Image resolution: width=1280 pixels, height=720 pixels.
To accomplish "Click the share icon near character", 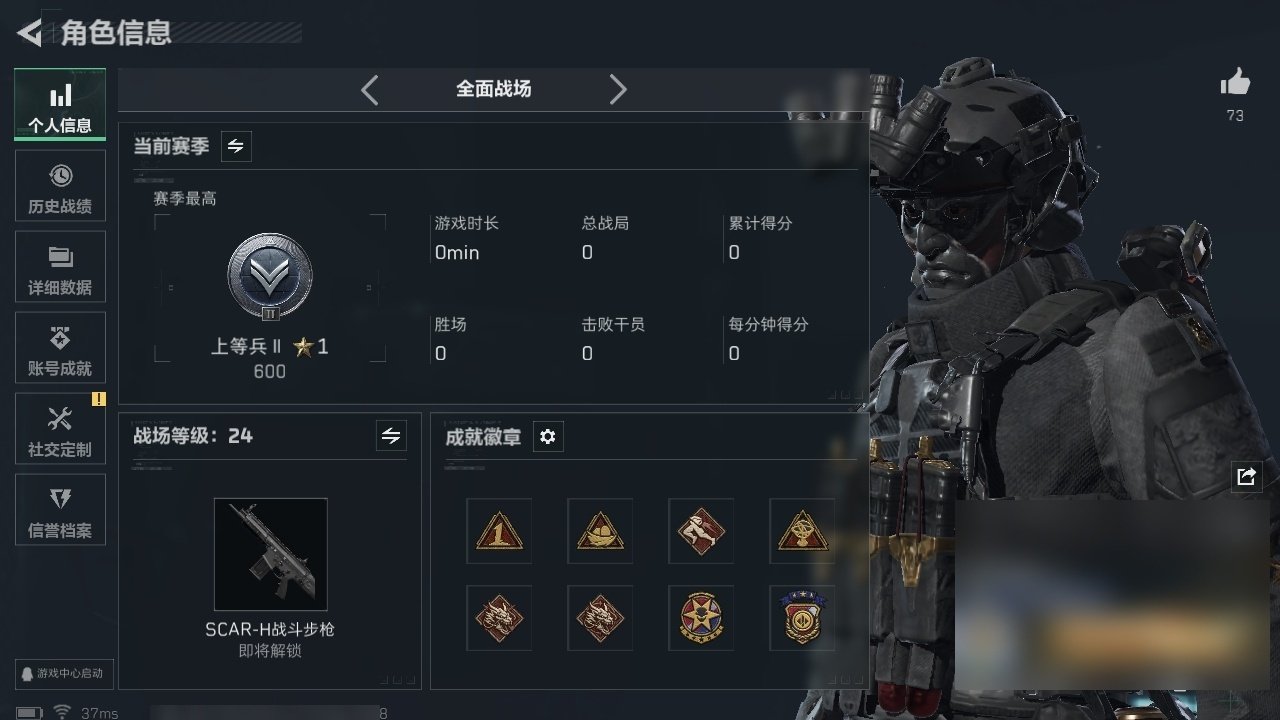I will click(x=1246, y=477).
